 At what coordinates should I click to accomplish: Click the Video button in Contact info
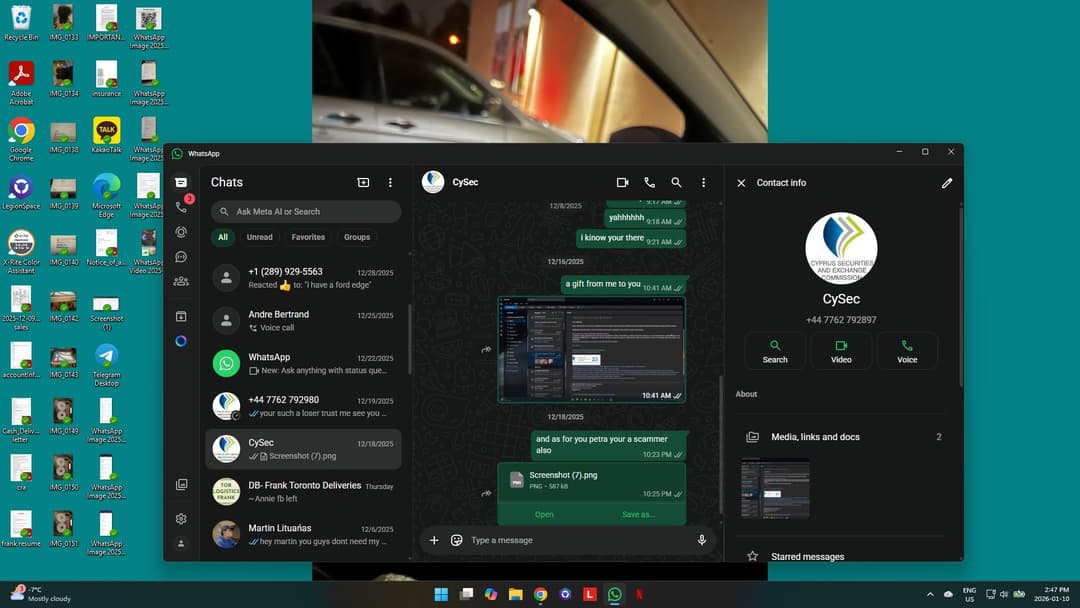pos(841,350)
